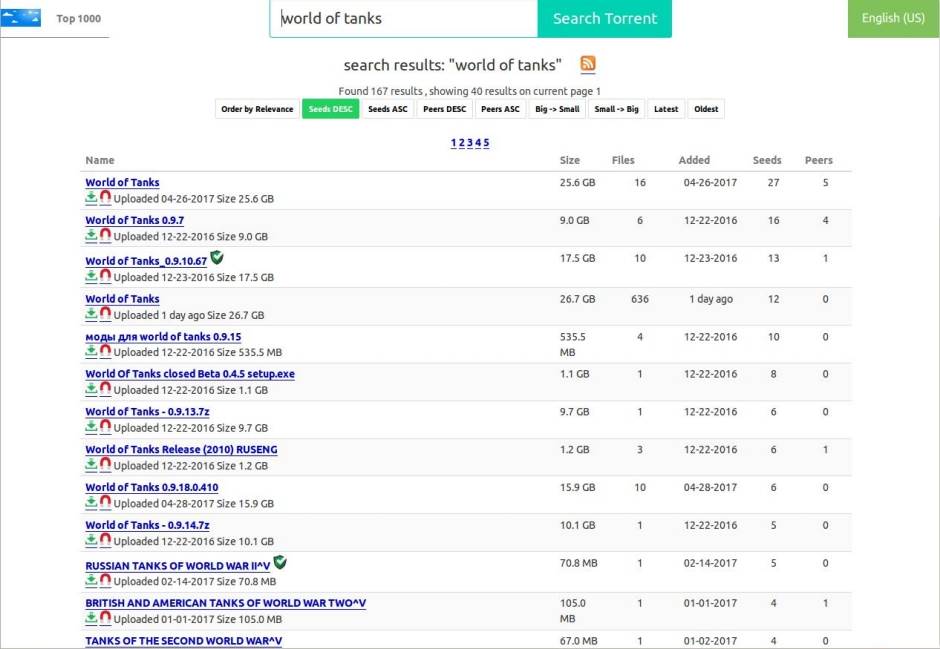Image resolution: width=940 pixels, height=649 pixels.
Task: Choose Order by Relevance
Action: click(x=256, y=108)
